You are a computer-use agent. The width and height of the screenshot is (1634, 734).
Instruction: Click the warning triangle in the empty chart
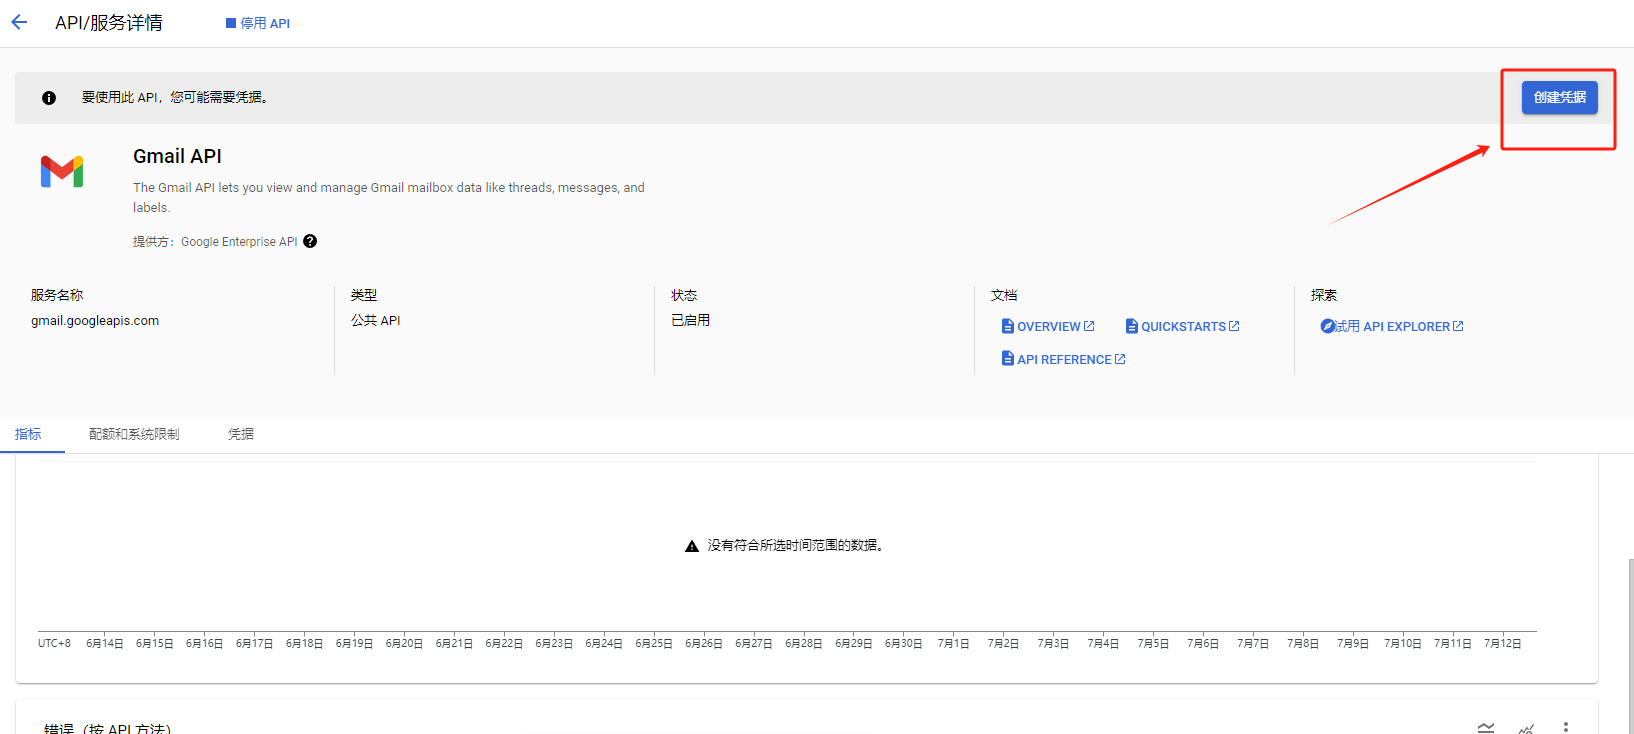pos(691,546)
